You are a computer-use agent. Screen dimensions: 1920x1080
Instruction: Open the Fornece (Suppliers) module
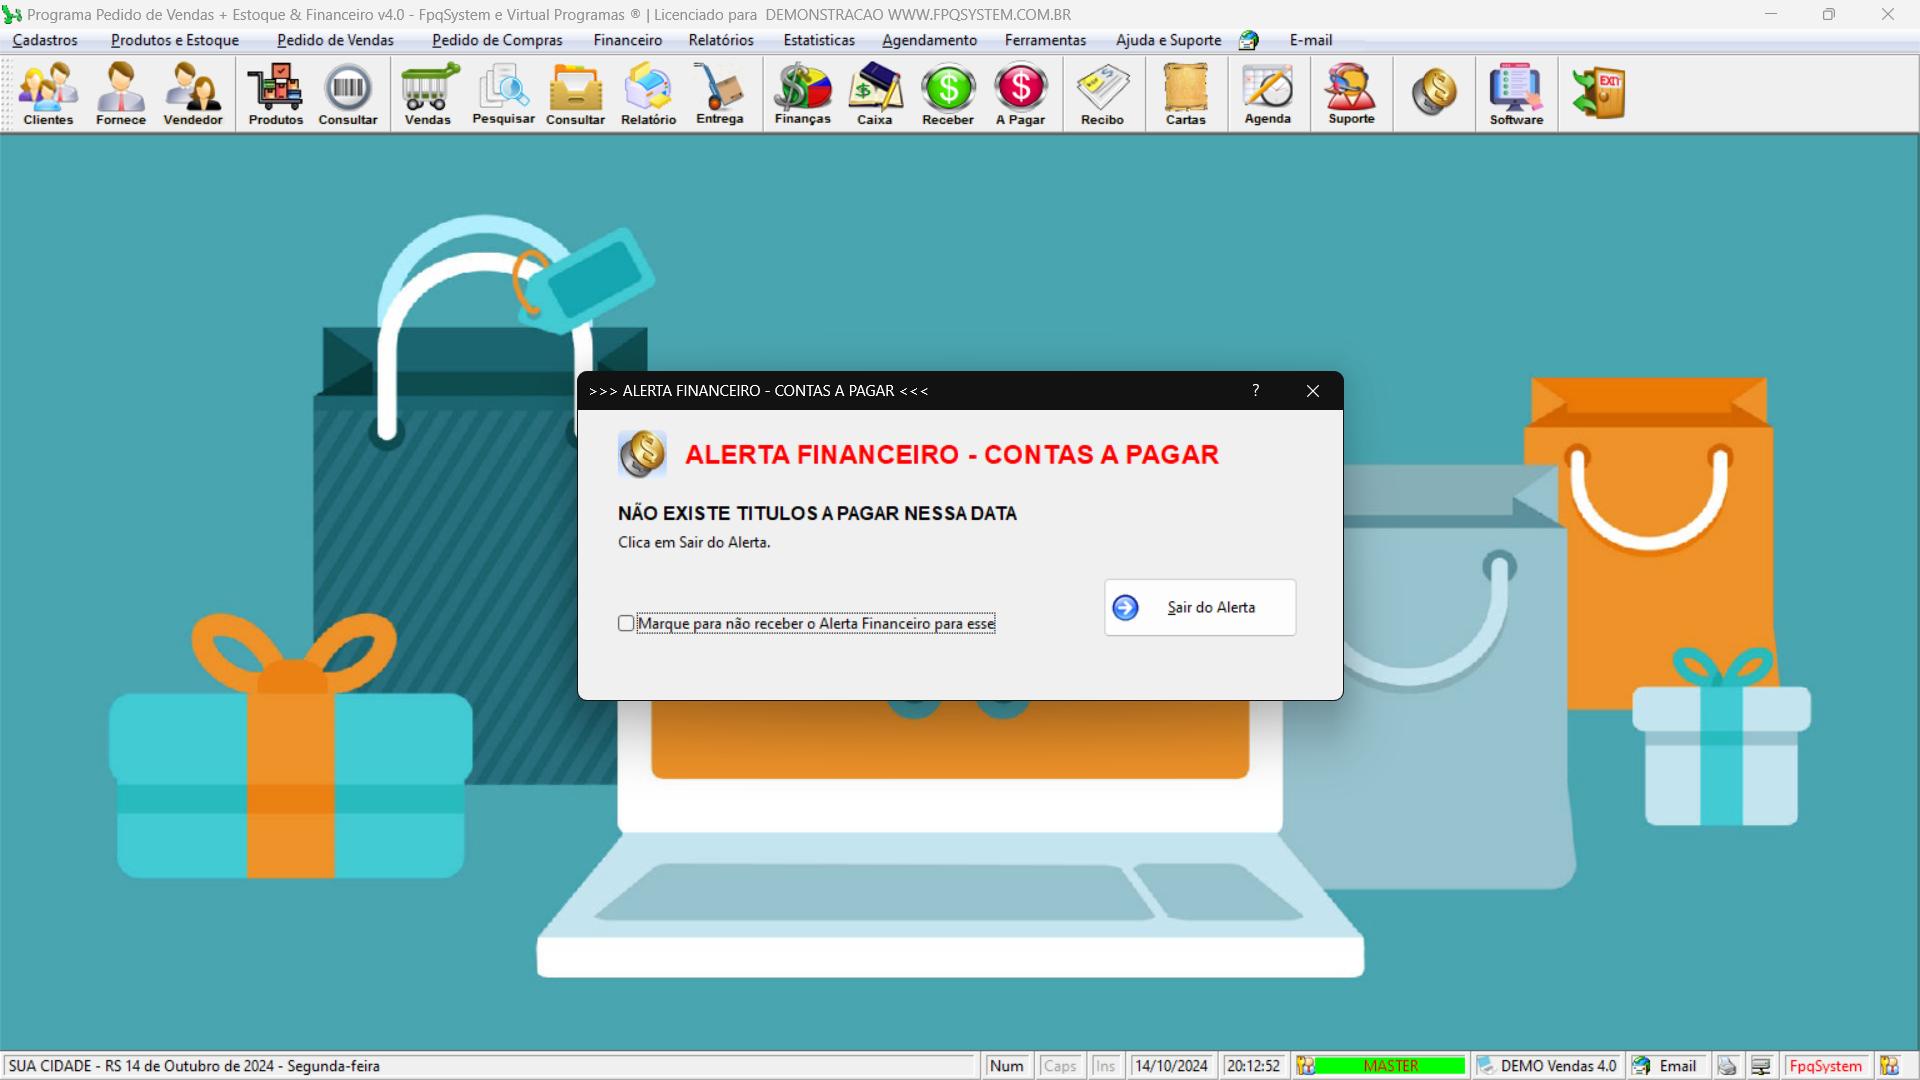121,94
